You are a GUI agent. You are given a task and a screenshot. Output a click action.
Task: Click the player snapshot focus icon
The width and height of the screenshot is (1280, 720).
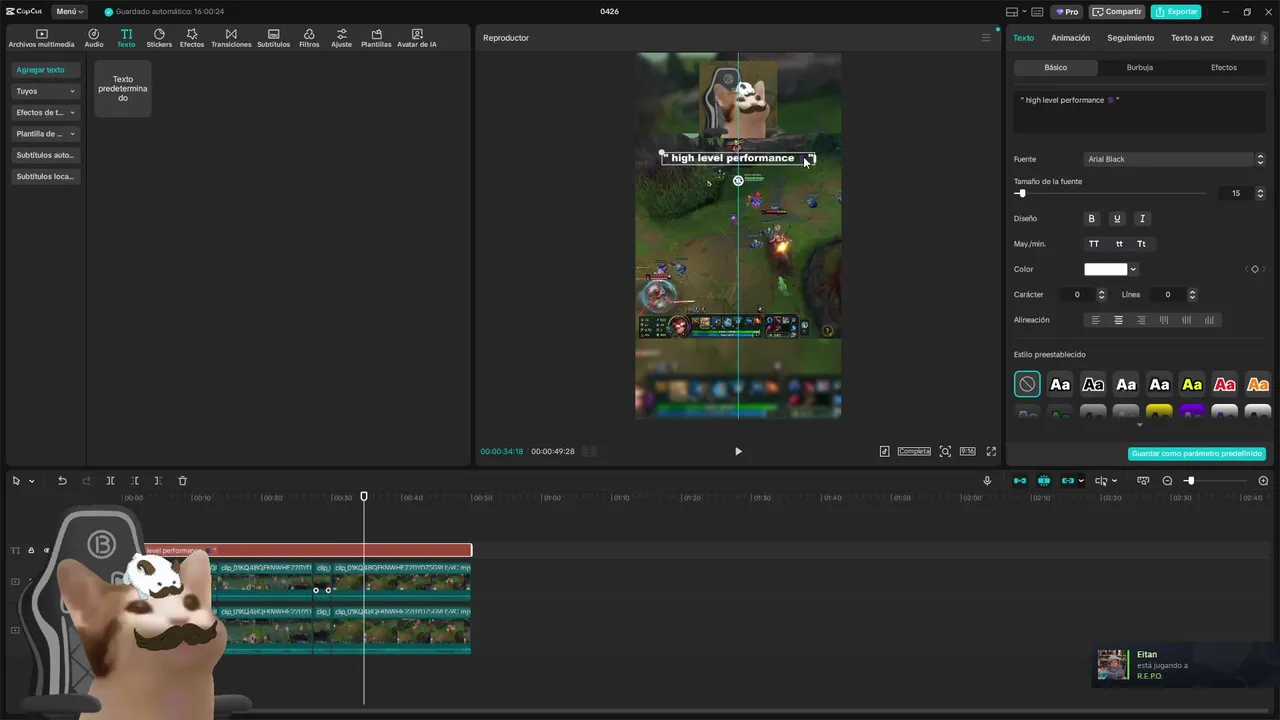[x=945, y=452]
